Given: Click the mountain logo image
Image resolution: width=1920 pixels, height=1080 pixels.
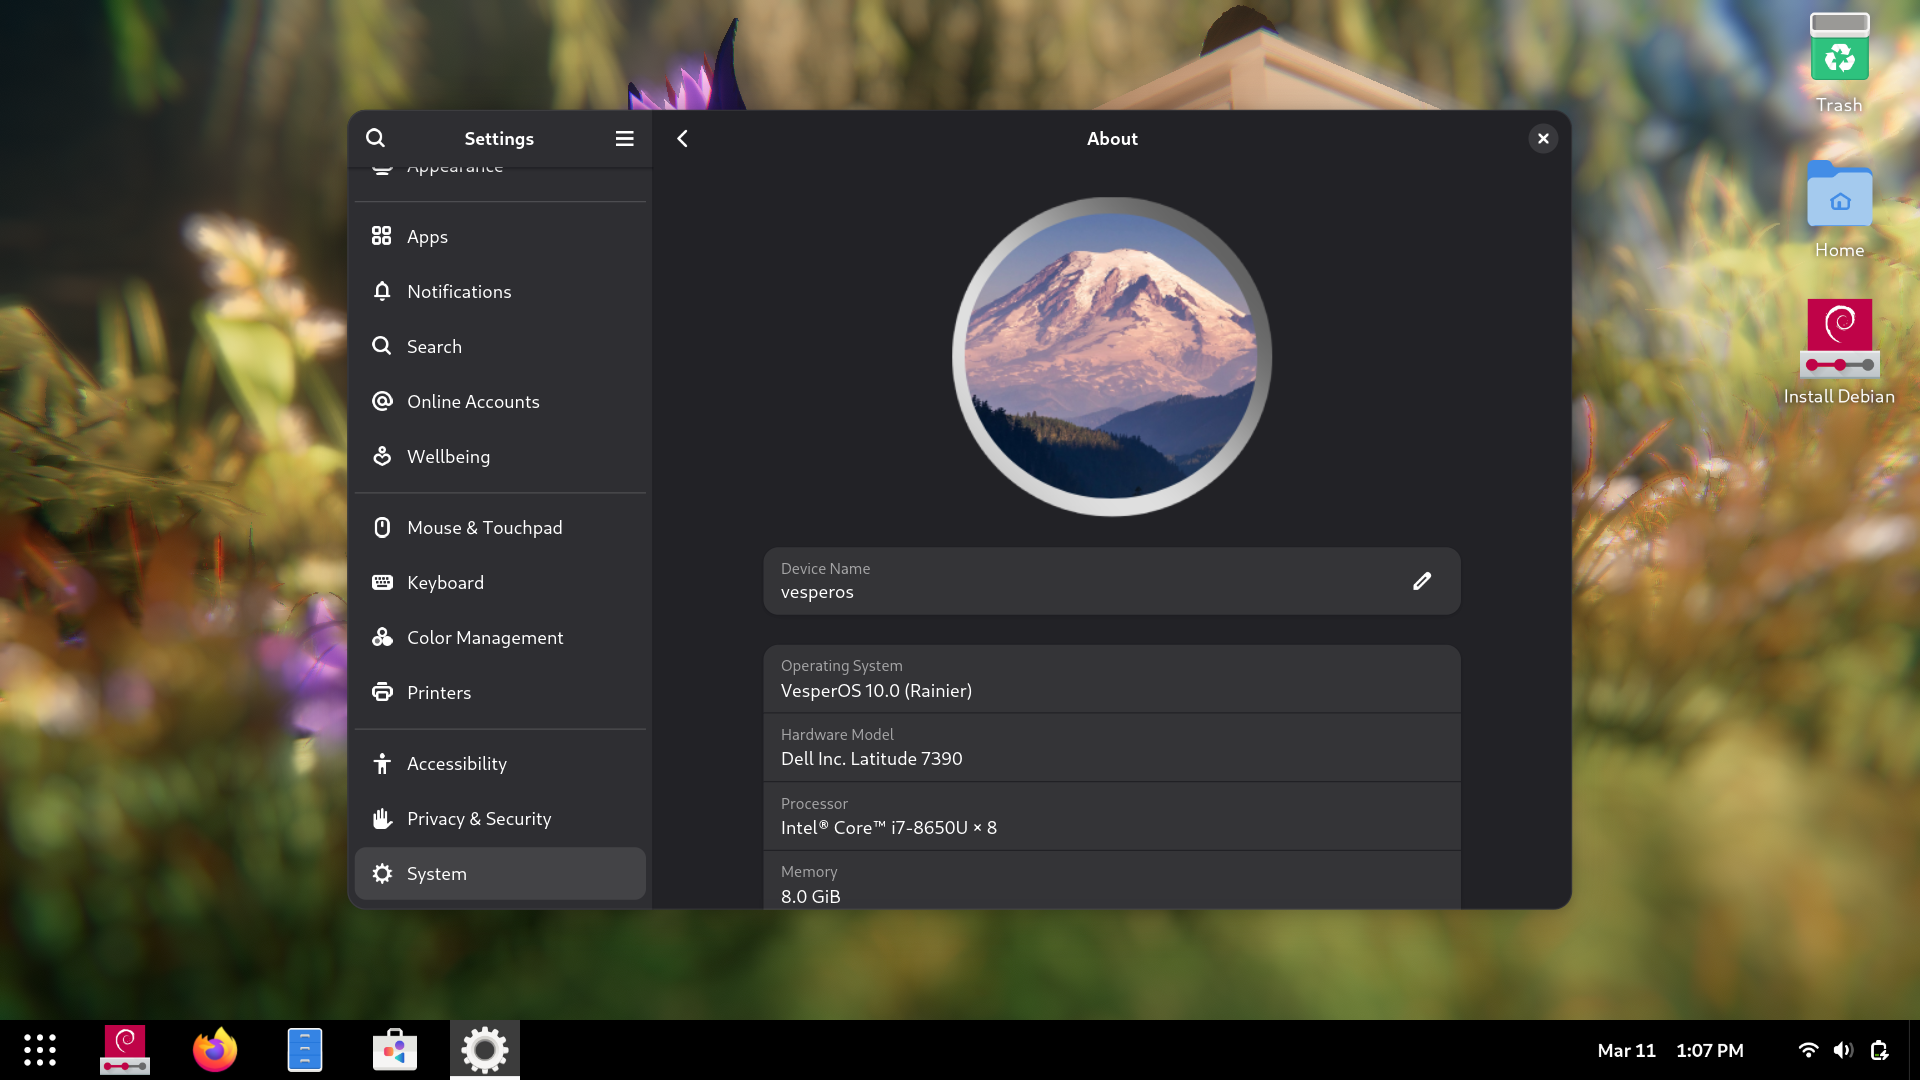Looking at the screenshot, I should click(x=1111, y=356).
